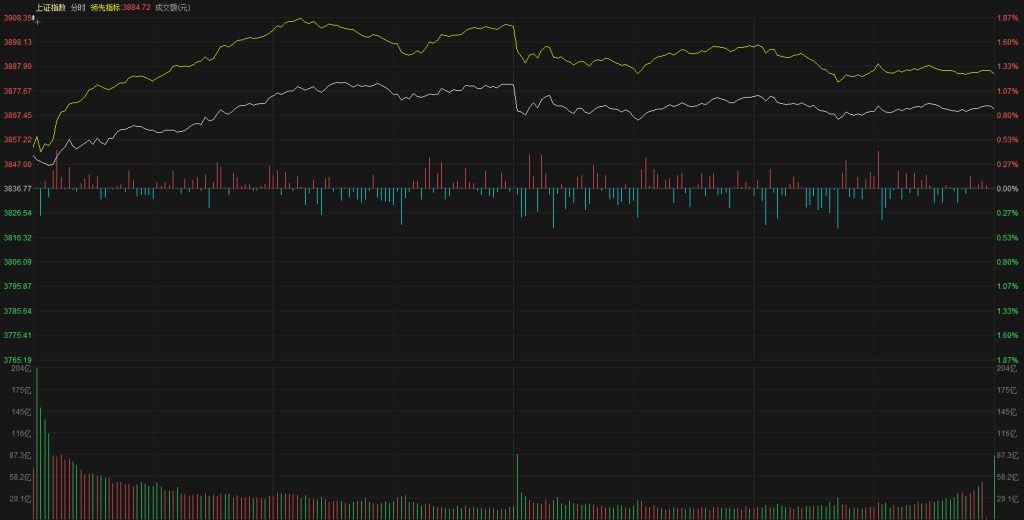Click the 0.00% label on right axis

tap(1006, 189)
